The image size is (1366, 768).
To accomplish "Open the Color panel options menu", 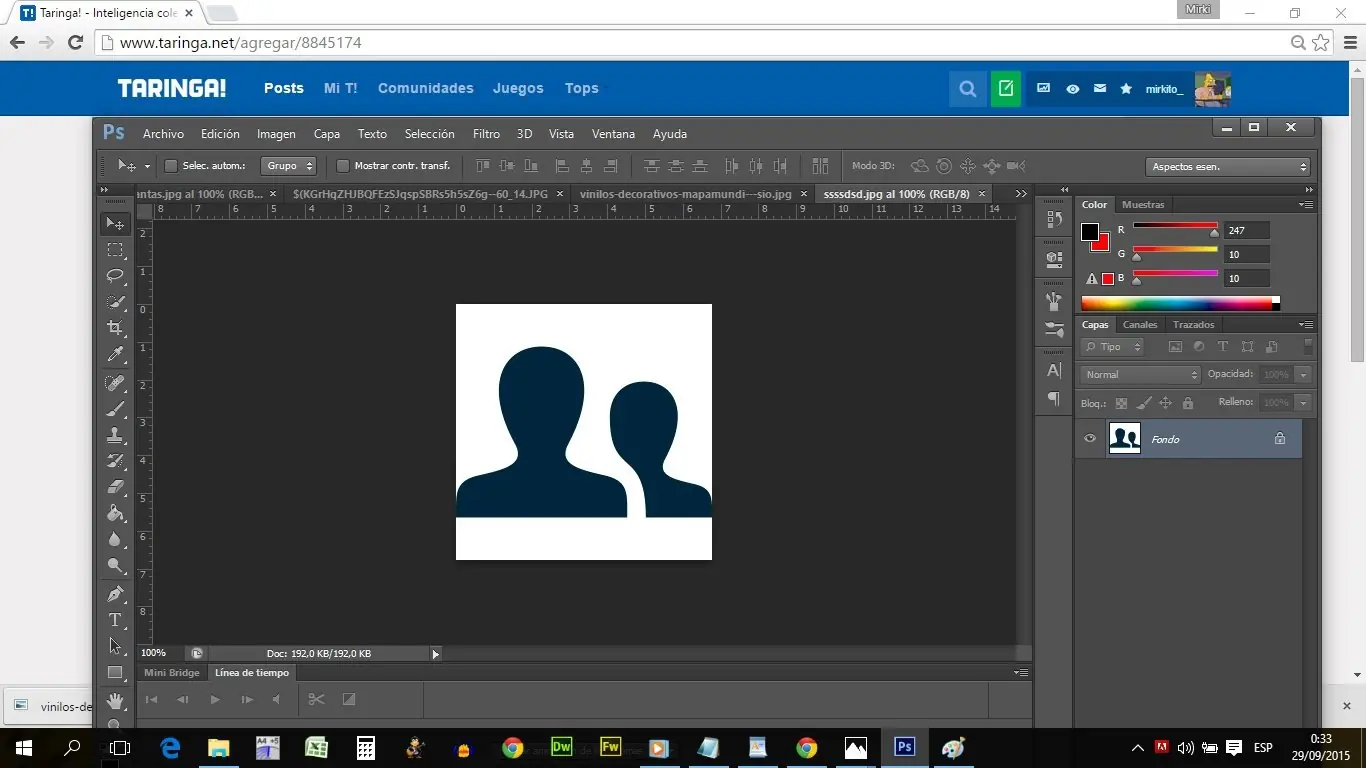I will (1306, 205).
